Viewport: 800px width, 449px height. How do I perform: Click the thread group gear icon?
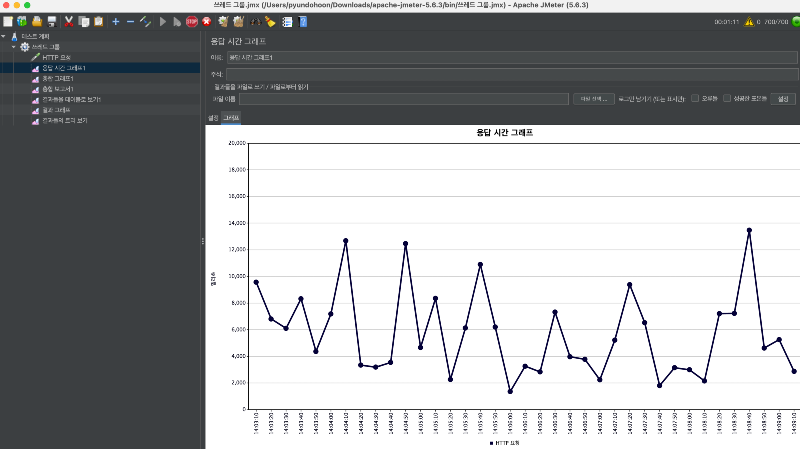click(x=24, y=47)
